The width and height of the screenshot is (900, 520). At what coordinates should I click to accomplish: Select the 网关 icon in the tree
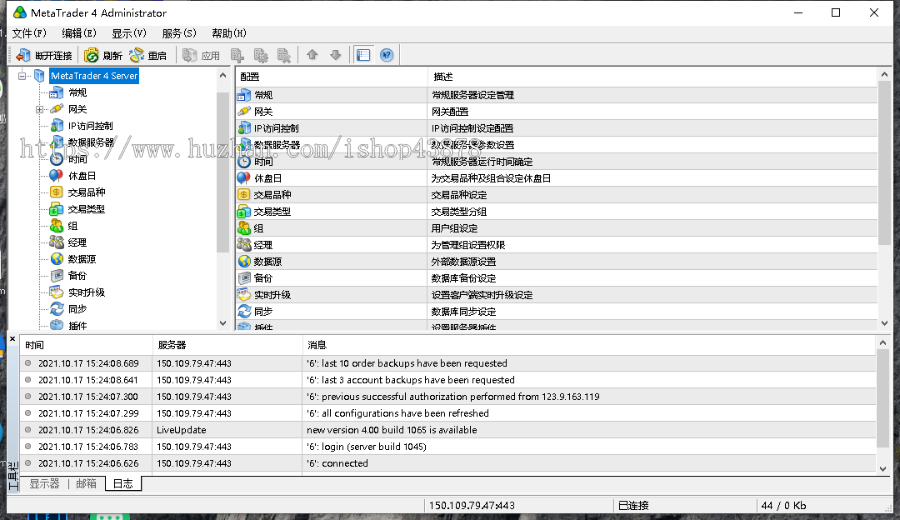coord(56,109)
